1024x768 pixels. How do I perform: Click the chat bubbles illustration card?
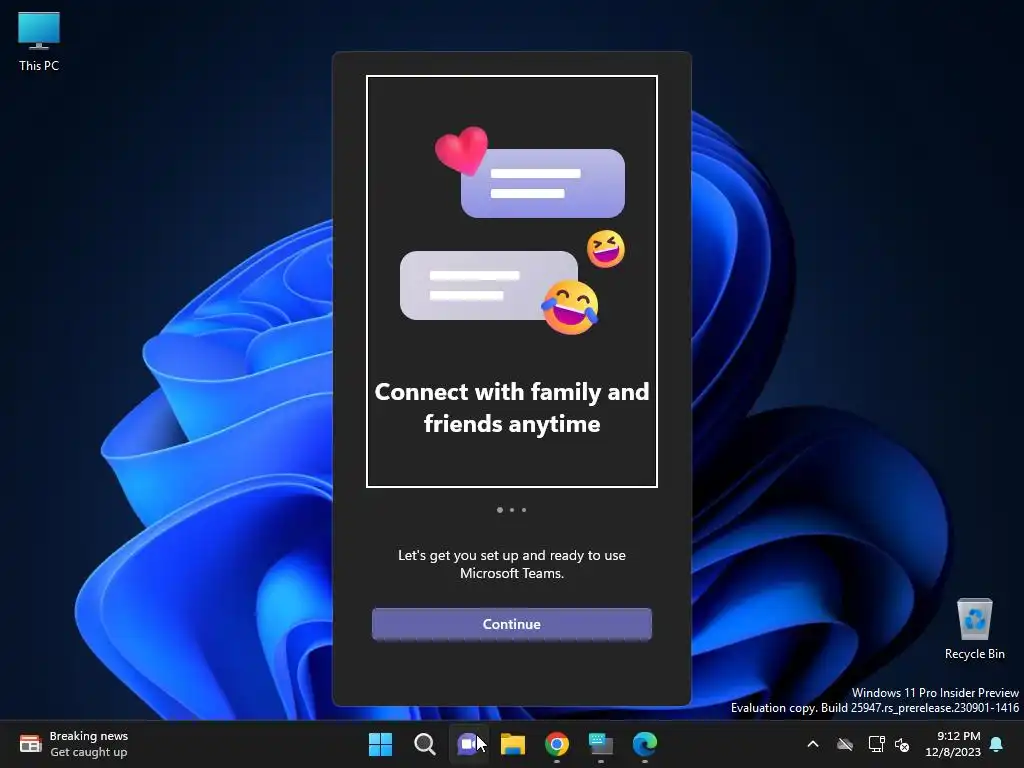click(512, 281)
